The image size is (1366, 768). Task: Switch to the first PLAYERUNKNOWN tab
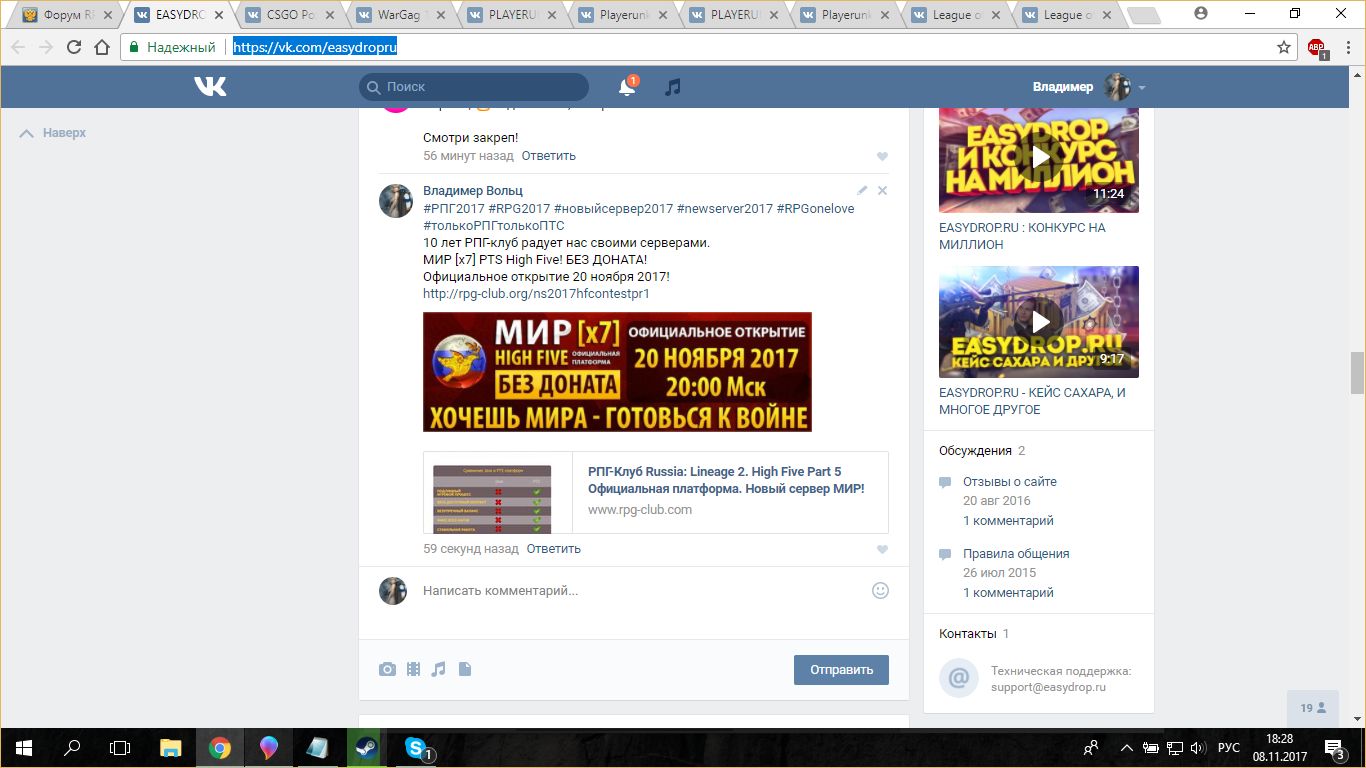(513, 15)
